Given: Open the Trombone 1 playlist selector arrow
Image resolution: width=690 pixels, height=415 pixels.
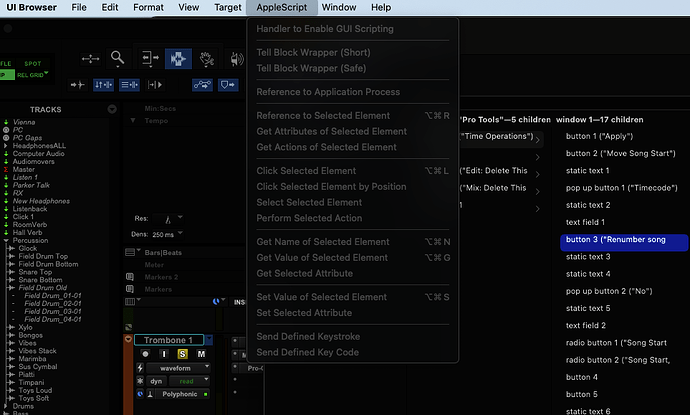Looking at the screenshot, I should pyautogui.click(x=209, y=339).
